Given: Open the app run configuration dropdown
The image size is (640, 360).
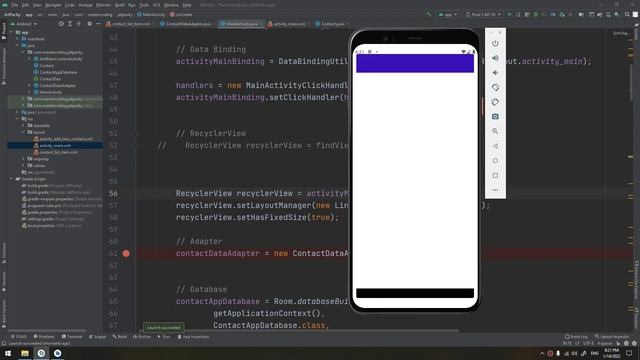Looking at the screenshot, I should point(448,14).
